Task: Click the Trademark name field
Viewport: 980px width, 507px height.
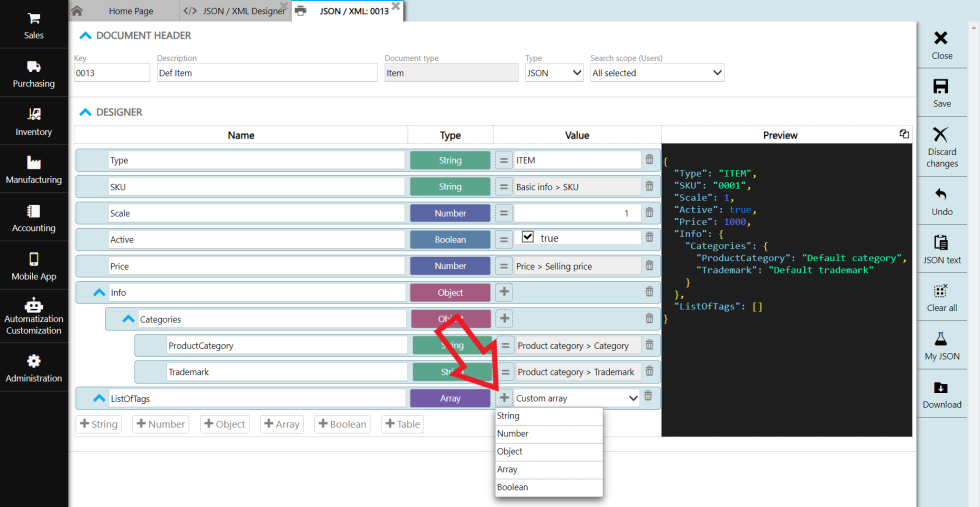Action: pyautogui.click(x=286, y=371)
